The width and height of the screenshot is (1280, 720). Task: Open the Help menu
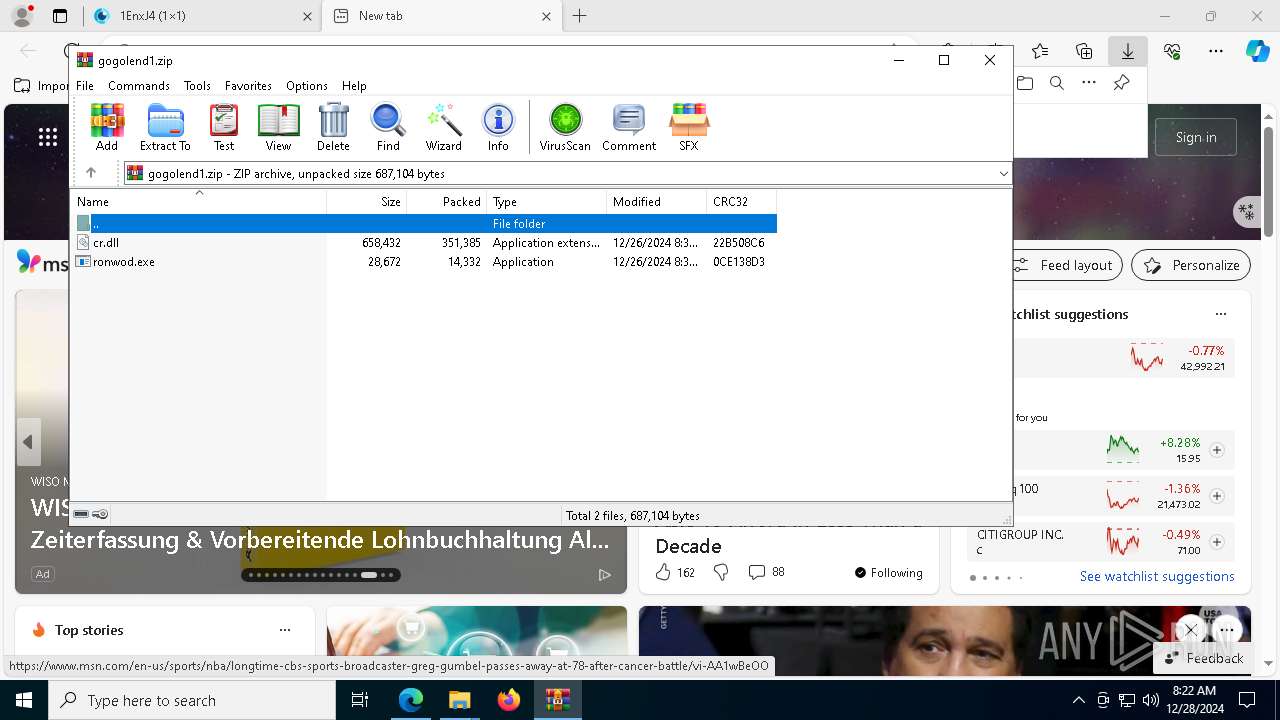point(354,86)
